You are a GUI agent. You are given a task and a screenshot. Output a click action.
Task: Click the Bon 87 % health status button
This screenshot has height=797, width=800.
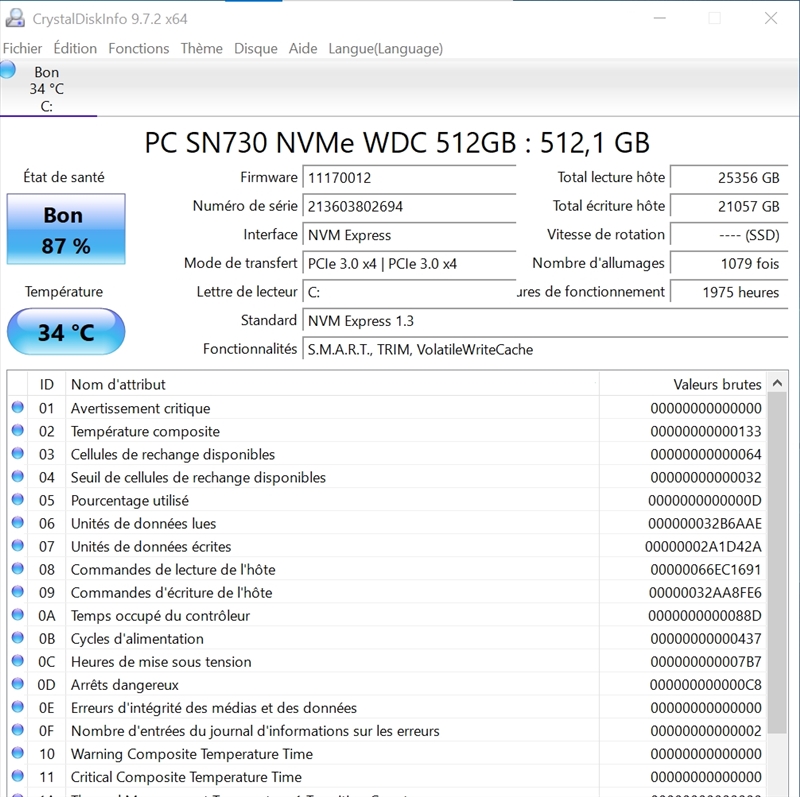pyautogui.click(x=66, y=230)
